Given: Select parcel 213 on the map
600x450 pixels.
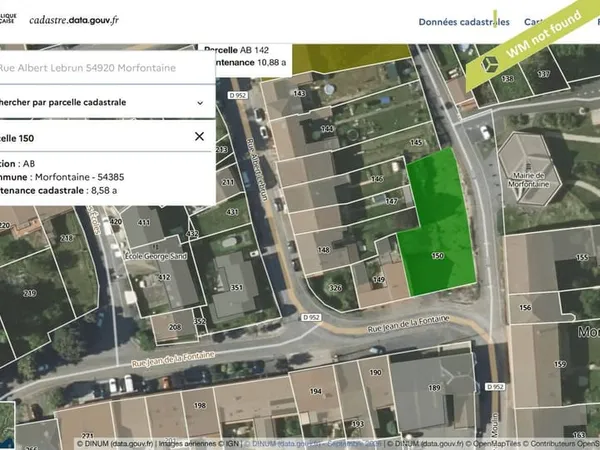Looking at the screenshot, I should 222,149.
